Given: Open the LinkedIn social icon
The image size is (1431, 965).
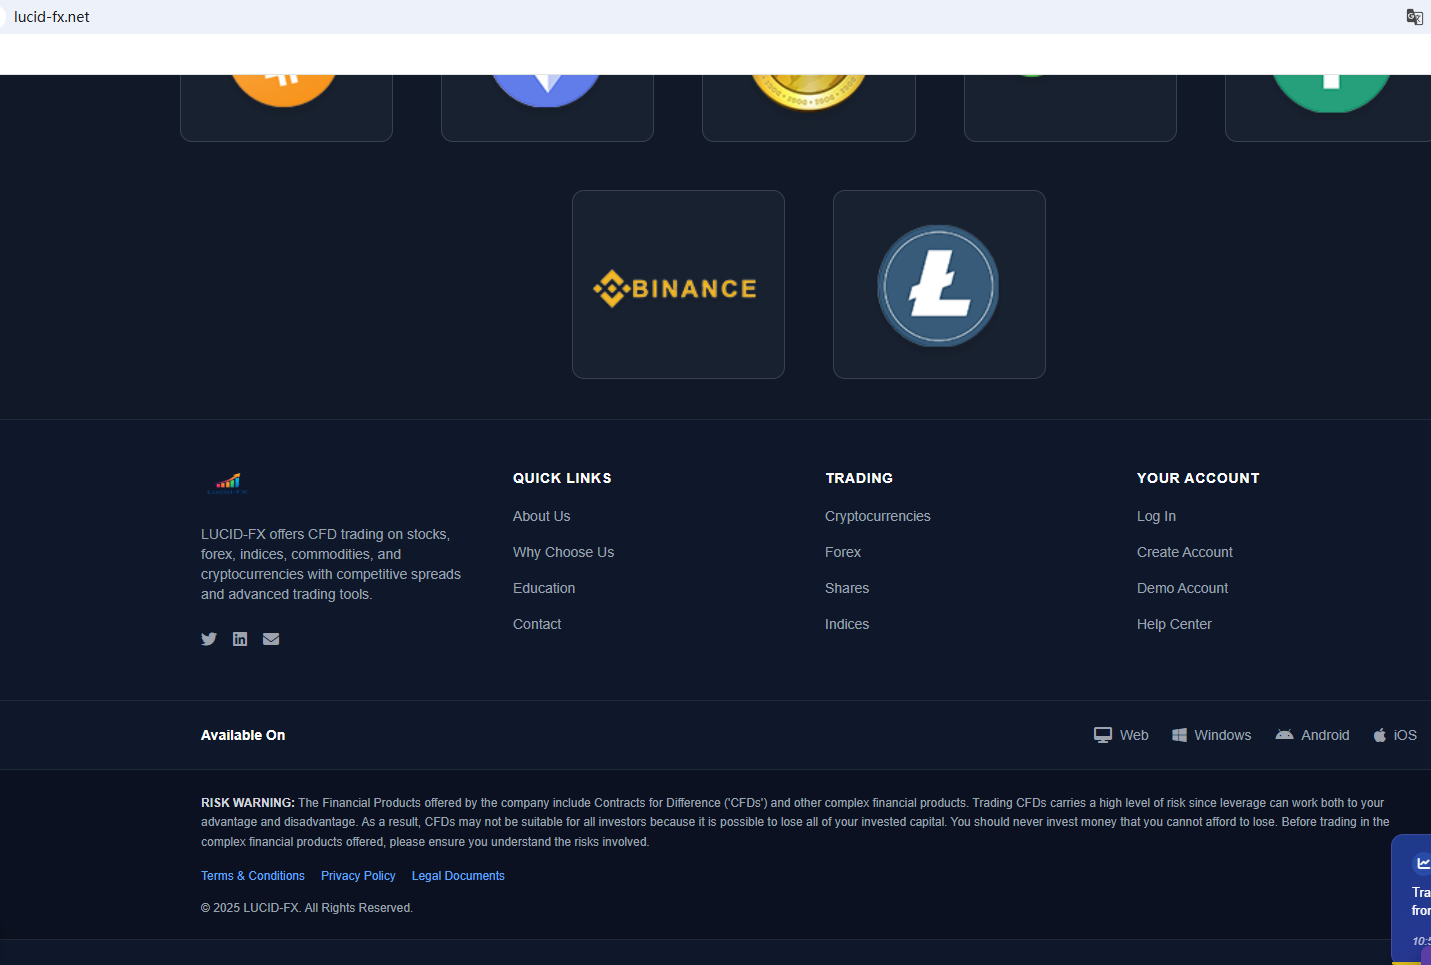Looking at the screenshot, I should tap(240, 639).
